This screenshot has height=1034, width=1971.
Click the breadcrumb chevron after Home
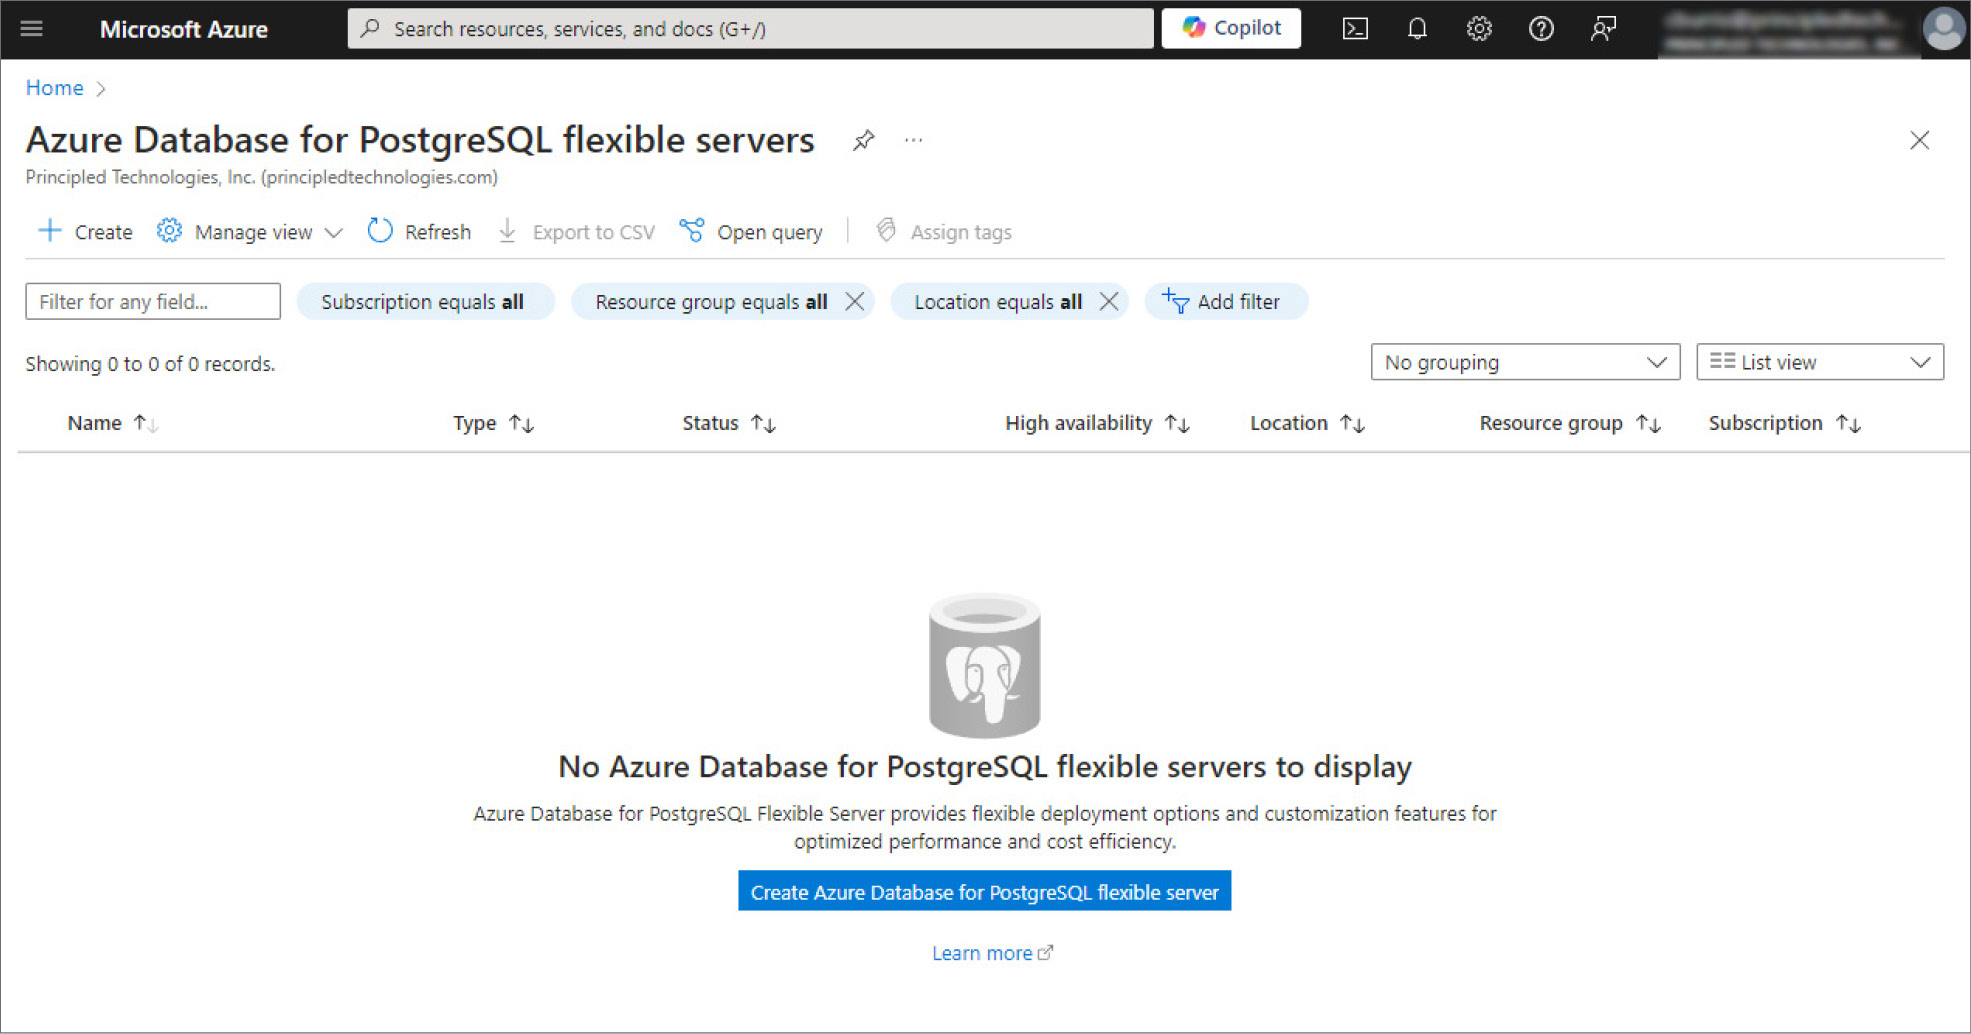coord(101,89)
